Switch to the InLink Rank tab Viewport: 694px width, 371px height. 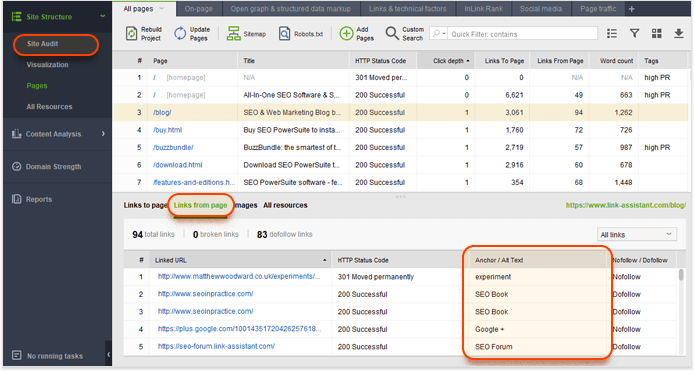coord(483,9)
